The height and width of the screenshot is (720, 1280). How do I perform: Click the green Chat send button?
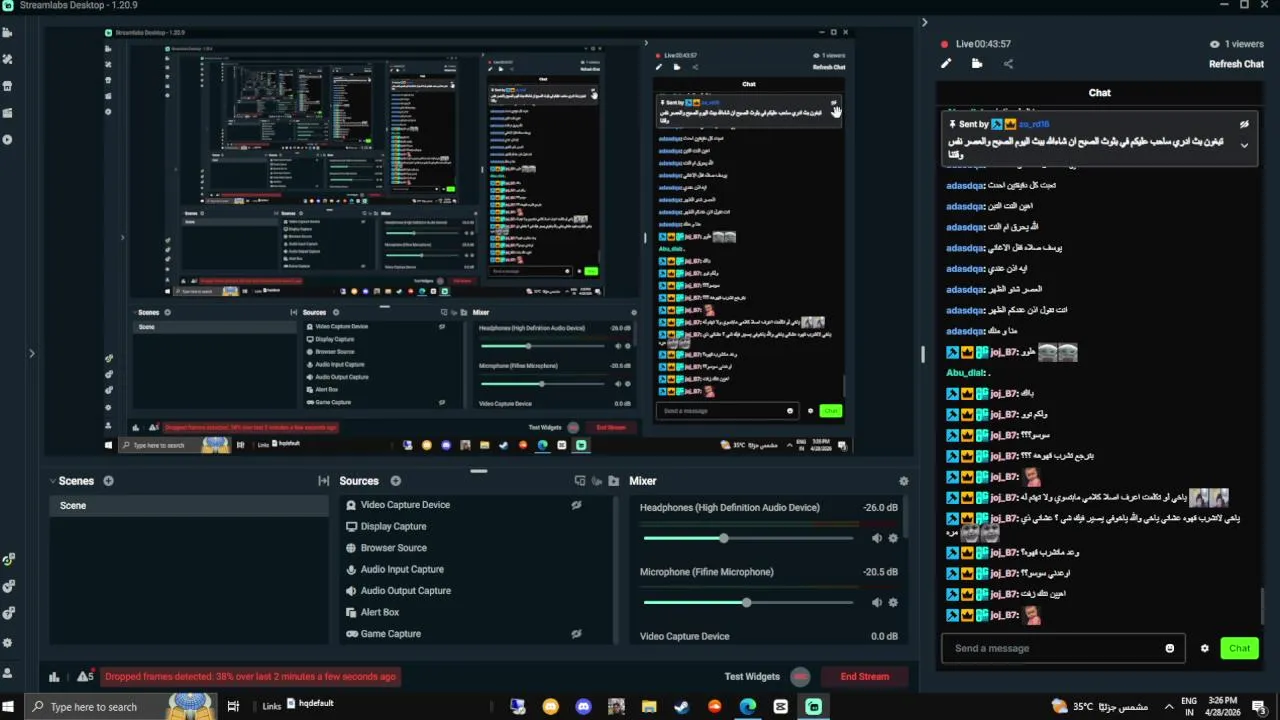tap(1239, 648)
